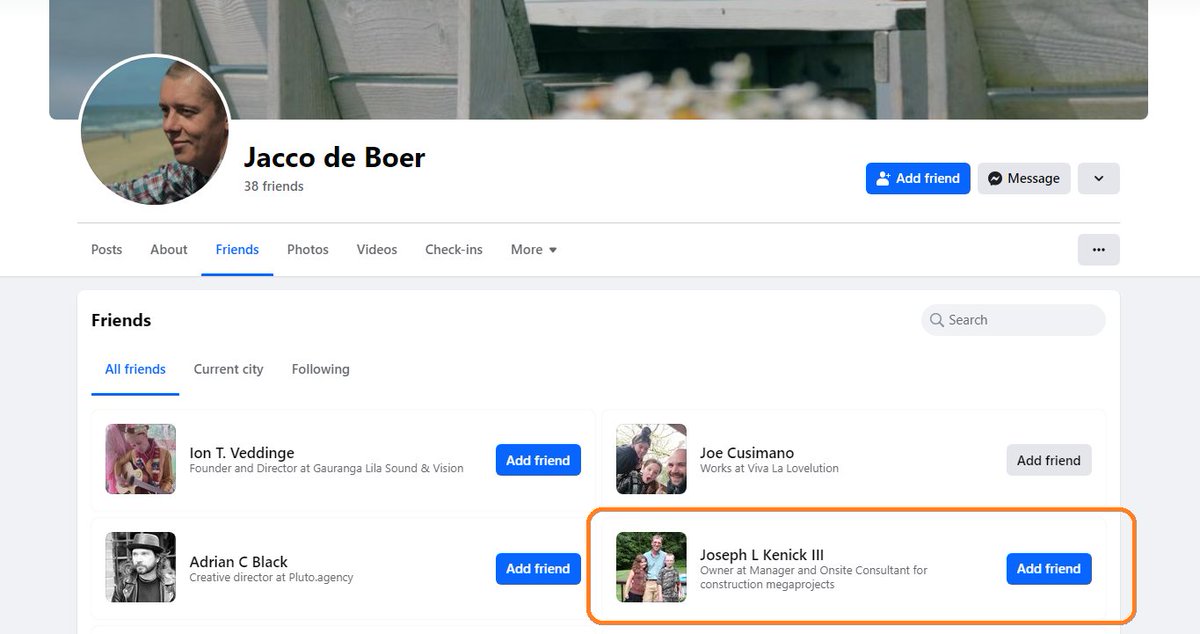Image resolution: width=1200 pixels, height=634 pixels.
Task: Add Adrian C Black as friend
Action: coord(538,568)
